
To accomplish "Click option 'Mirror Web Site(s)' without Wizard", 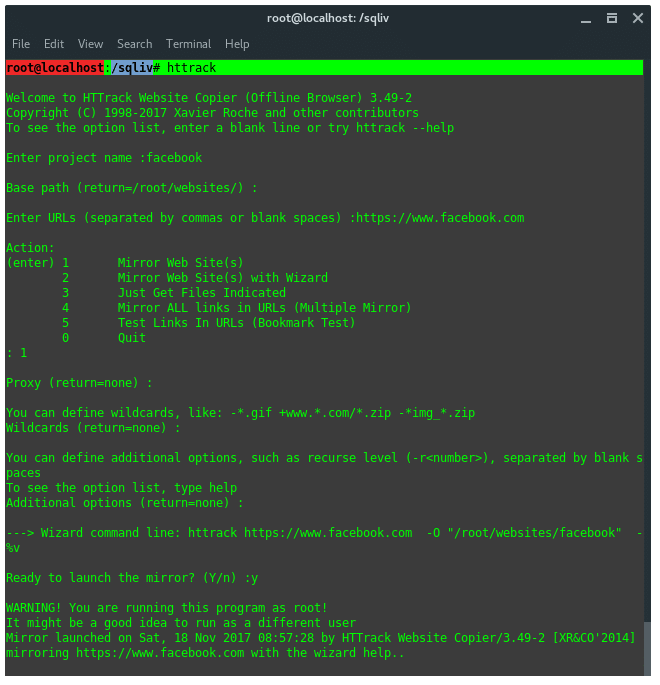I will pyautogui.click(x=180, y=263).
